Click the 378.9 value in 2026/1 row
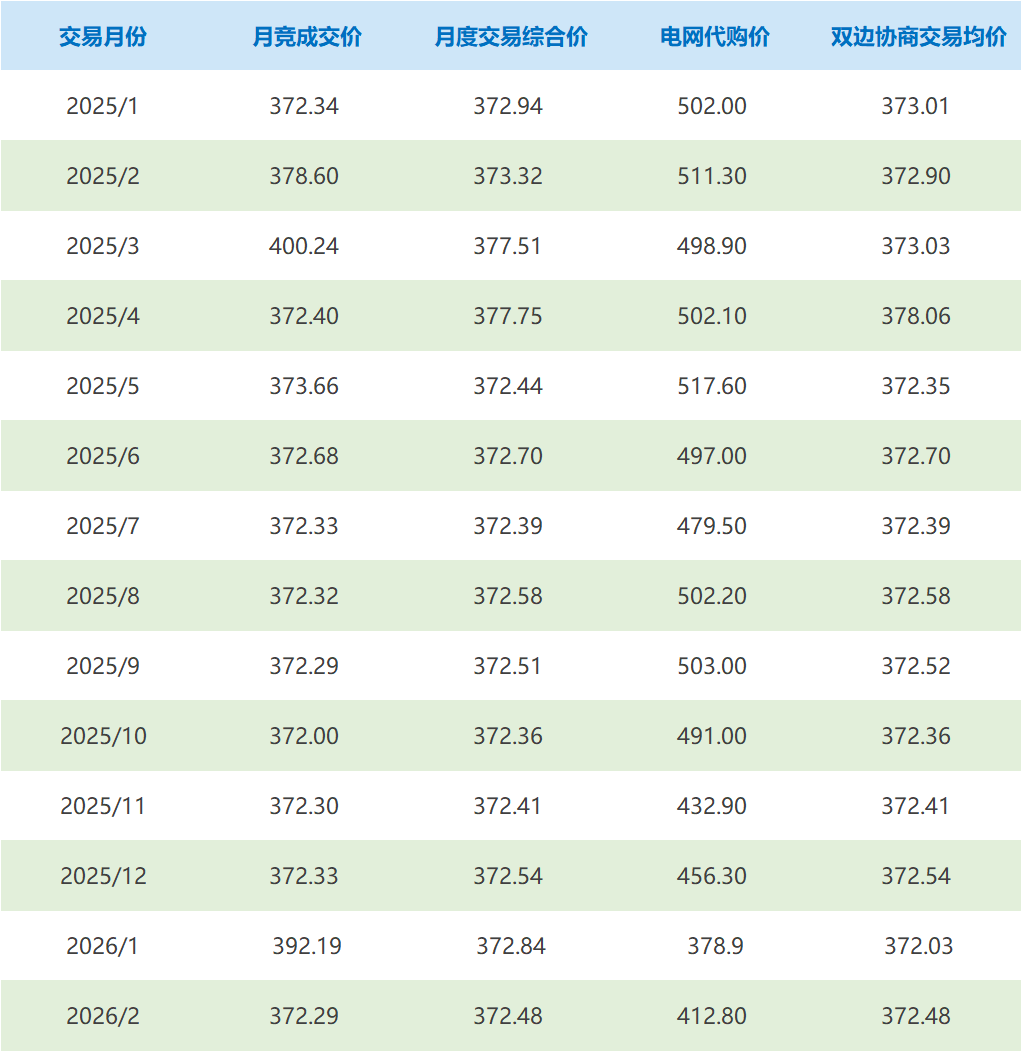Image resolution: width=1022 pixels, height=1052 pixels. (x=715, y=946)
